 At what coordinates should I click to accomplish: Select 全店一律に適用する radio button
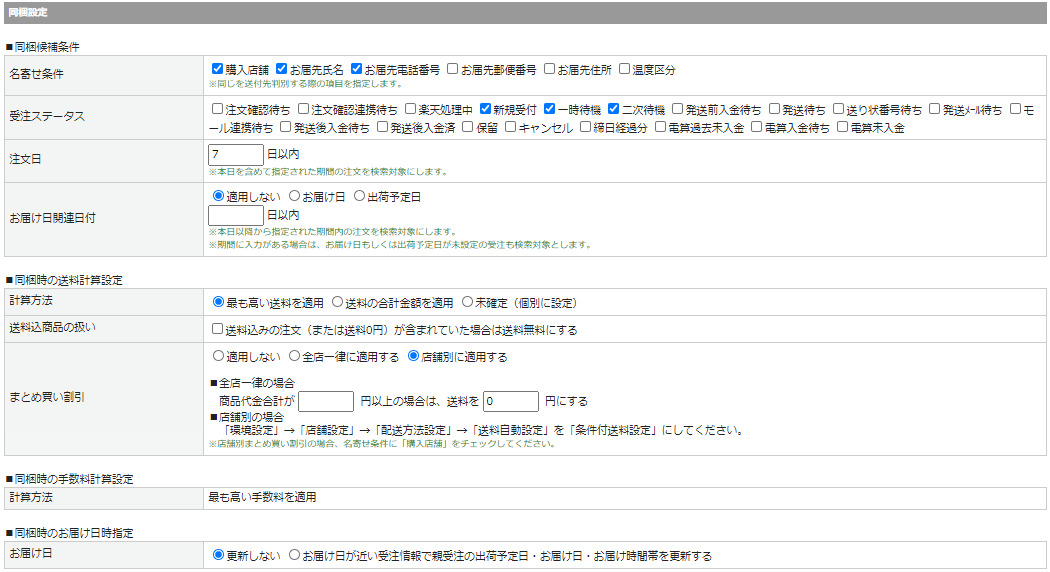click(x=294, y=356)
